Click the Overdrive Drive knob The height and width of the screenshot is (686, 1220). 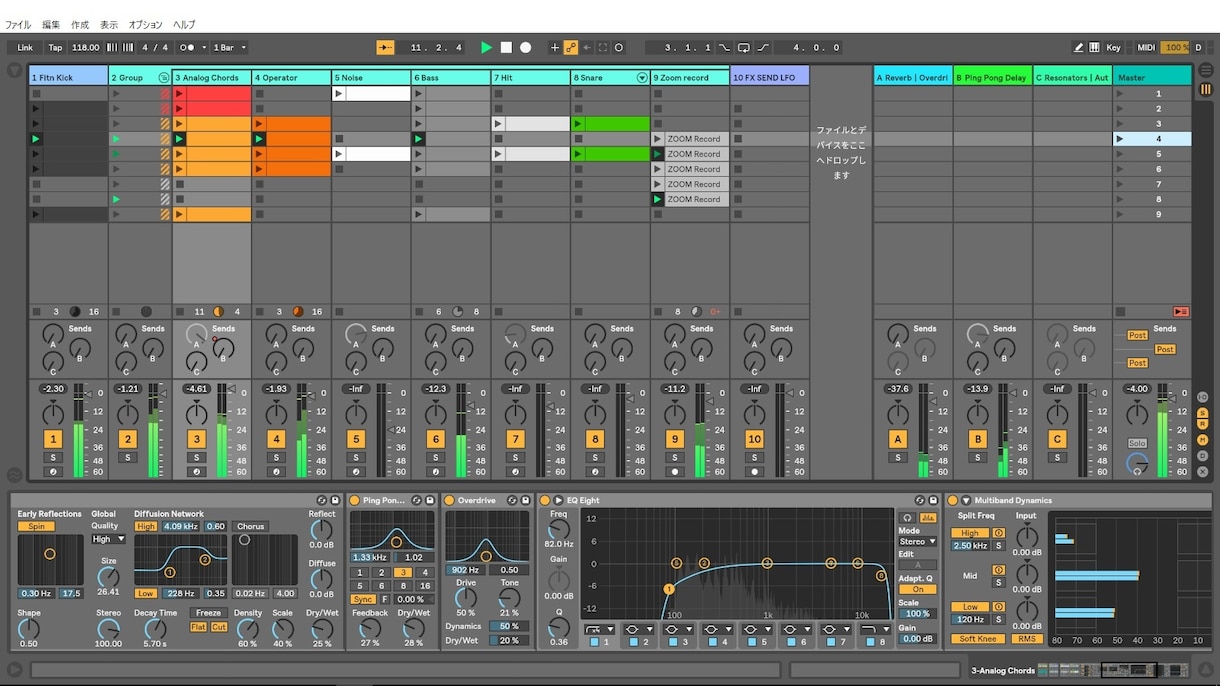(466, 598)
